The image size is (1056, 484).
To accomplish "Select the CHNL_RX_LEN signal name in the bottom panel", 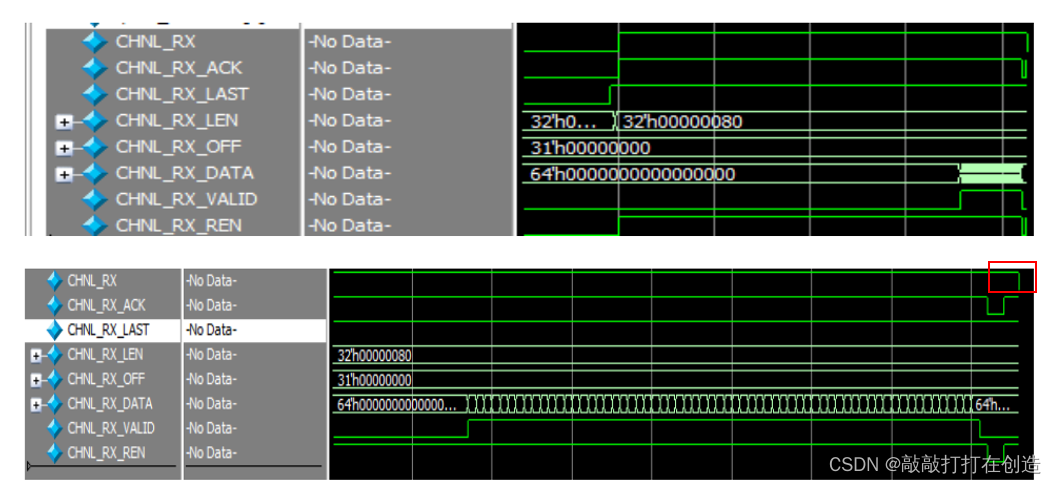I will point(105,355).
